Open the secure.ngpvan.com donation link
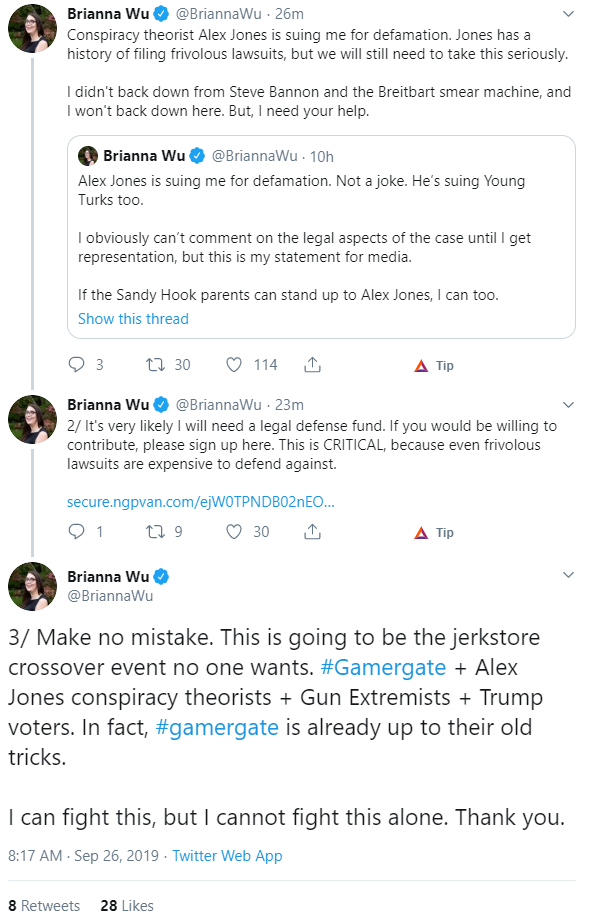This screenshot has height=916, width=589. (x=200, y=502)
